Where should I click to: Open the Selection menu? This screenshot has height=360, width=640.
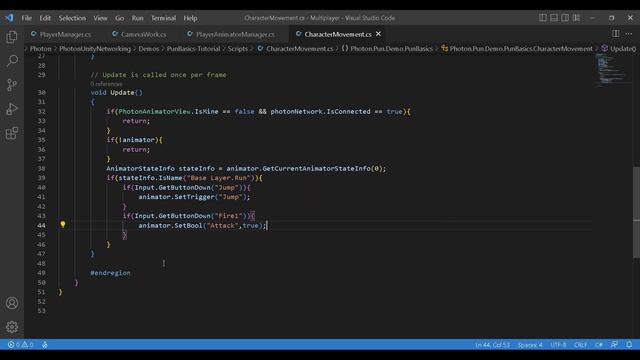tap(72, 18)
